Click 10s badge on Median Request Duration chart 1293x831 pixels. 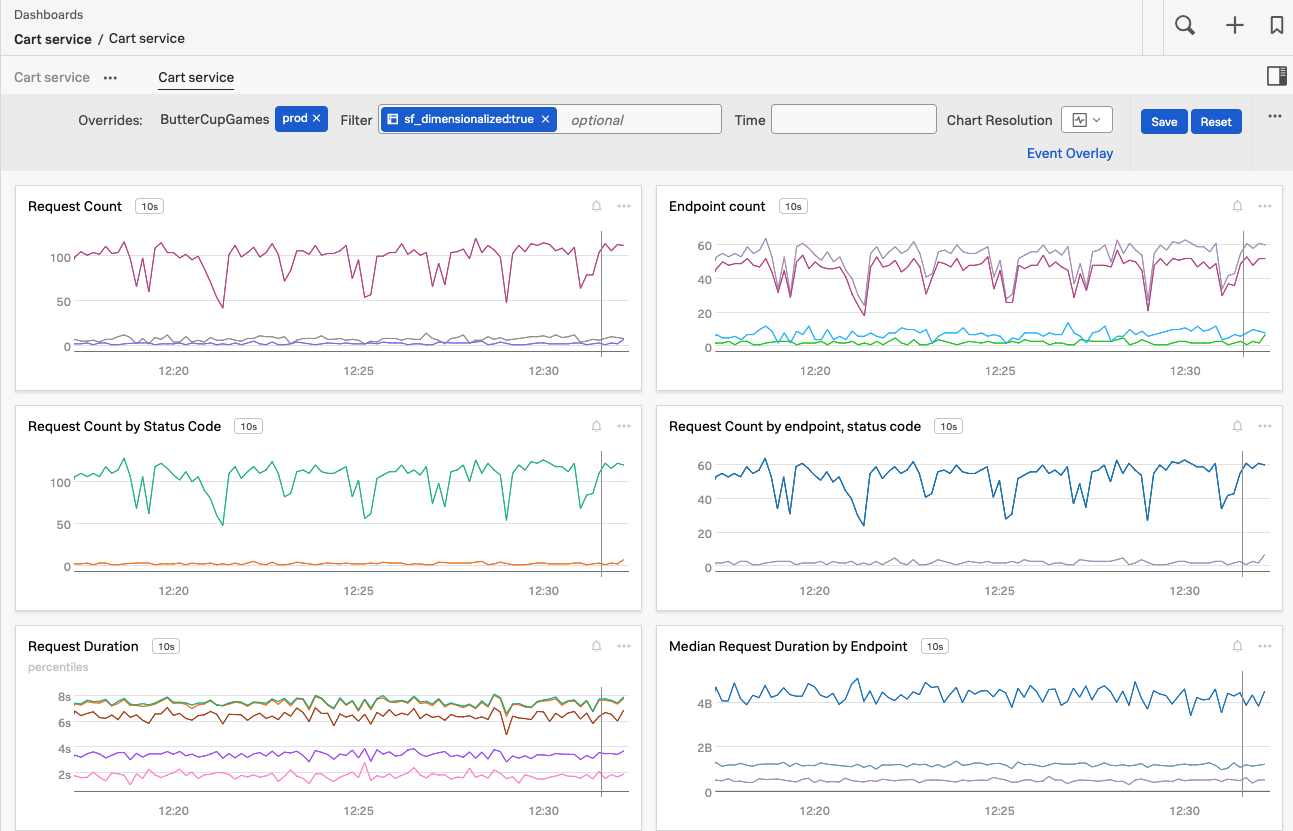935,646
